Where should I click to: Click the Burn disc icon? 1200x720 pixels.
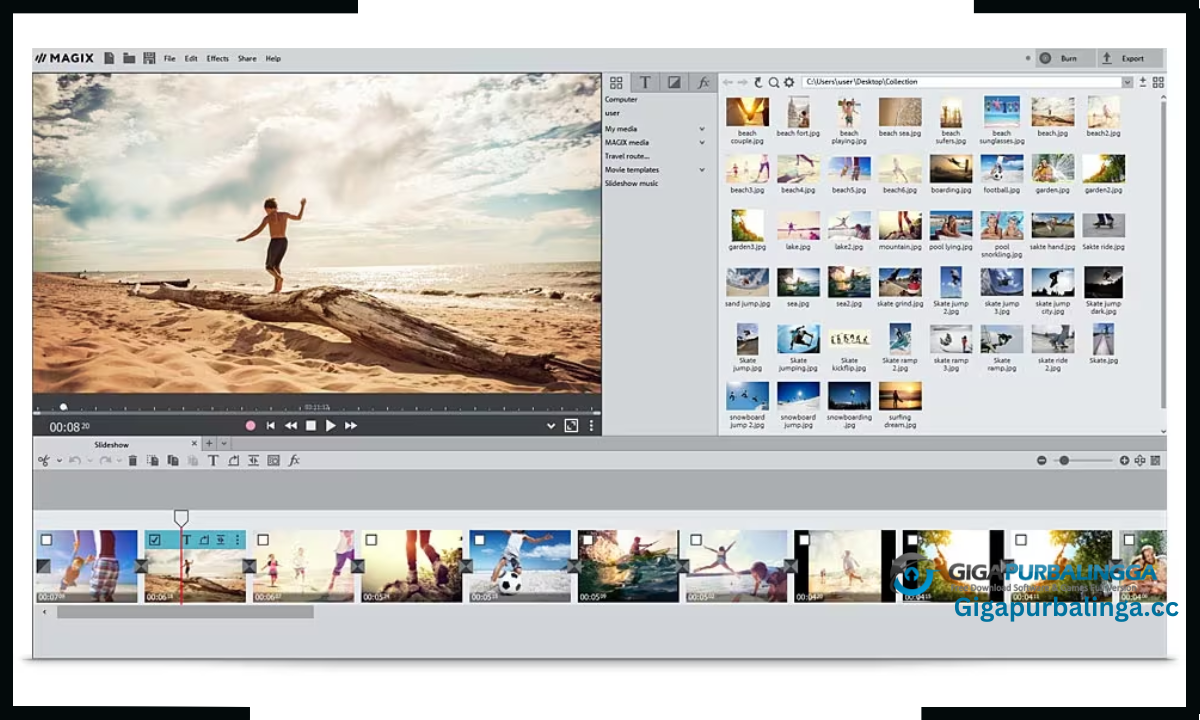click(x=1046, y=58)
